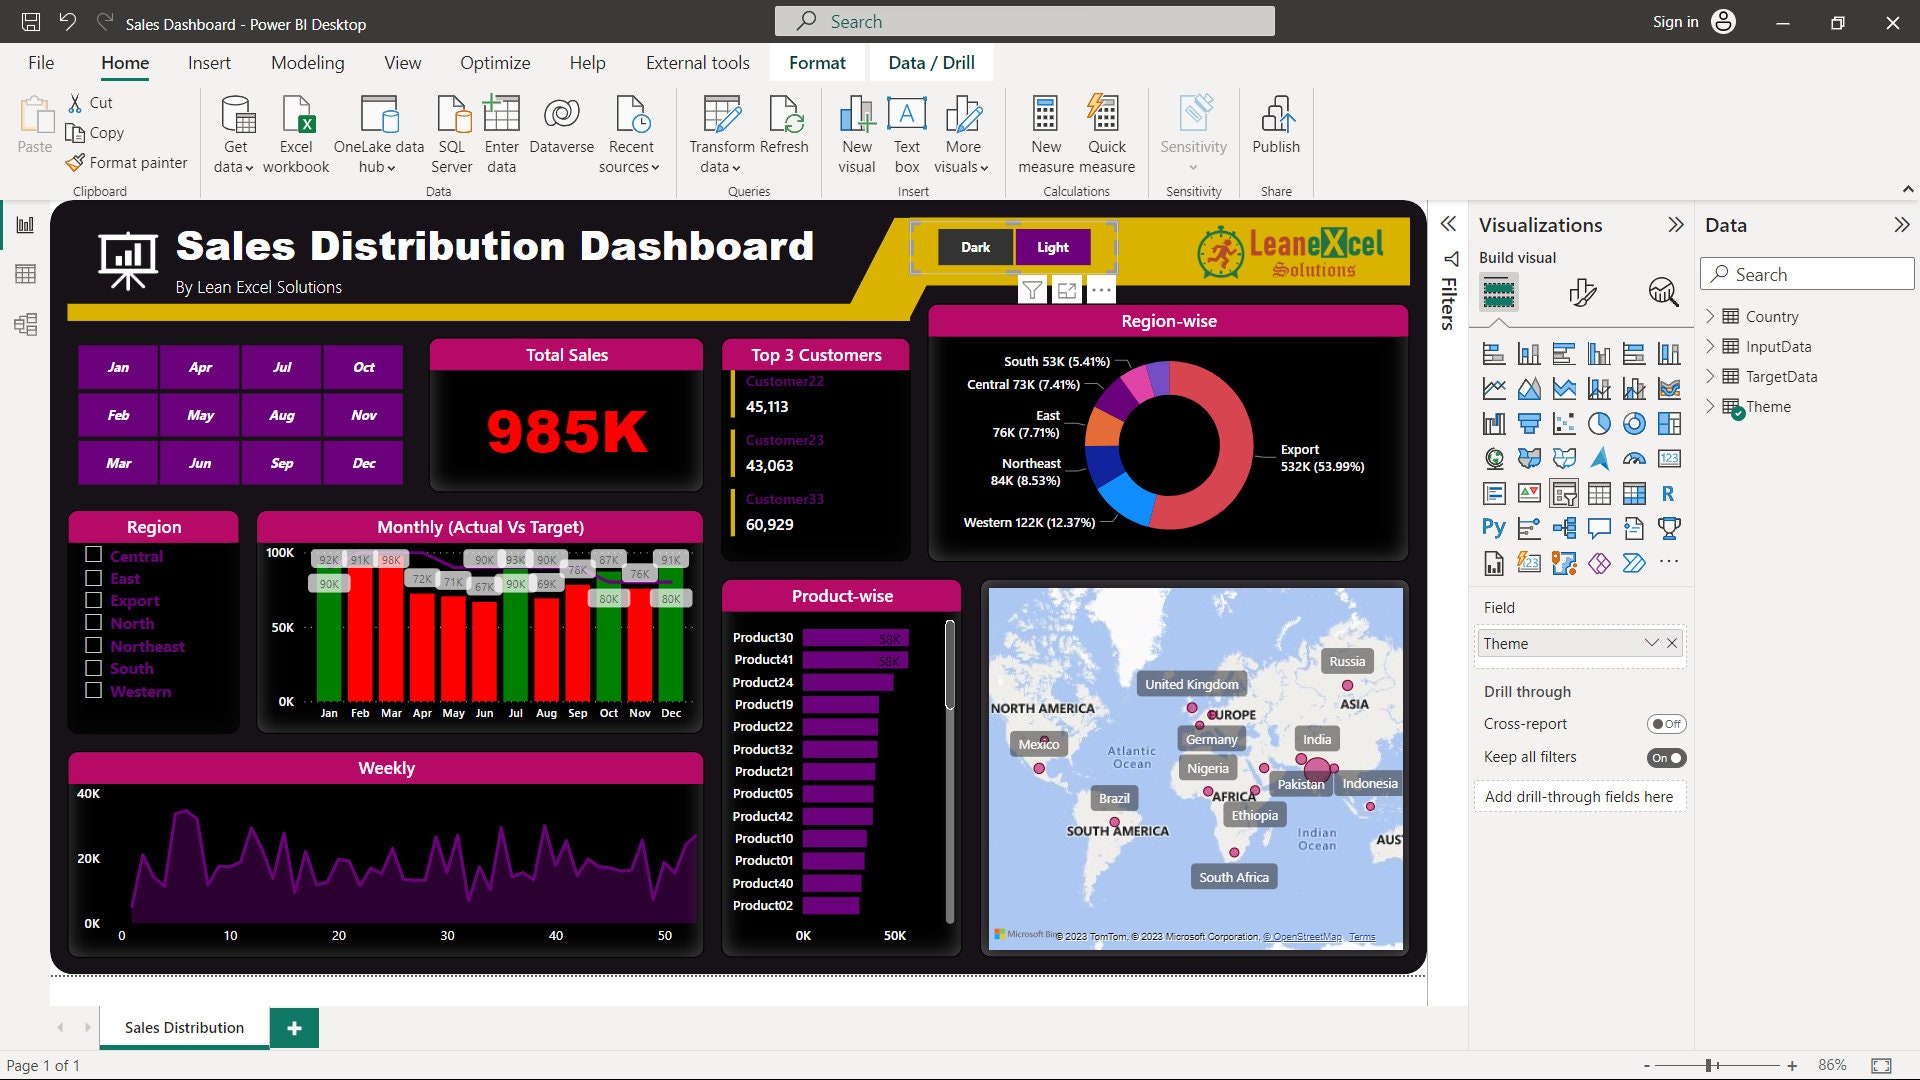The image size is (1920, 1080).
Task: Check the Central region checkbox
Action: coord(95,555)
